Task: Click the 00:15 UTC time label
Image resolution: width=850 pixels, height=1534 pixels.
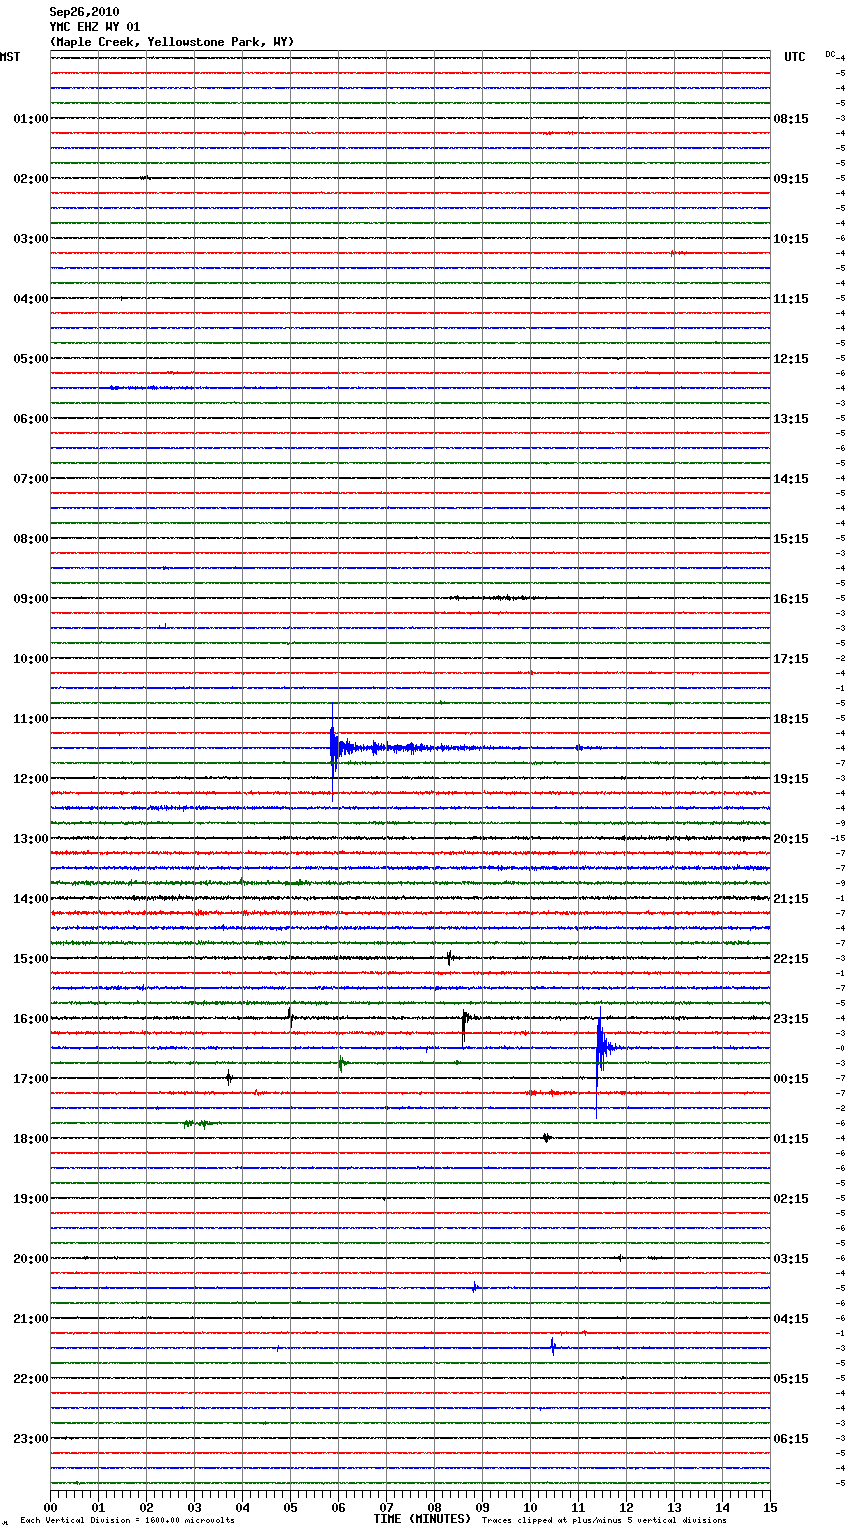Action: tap(791, 1079)
